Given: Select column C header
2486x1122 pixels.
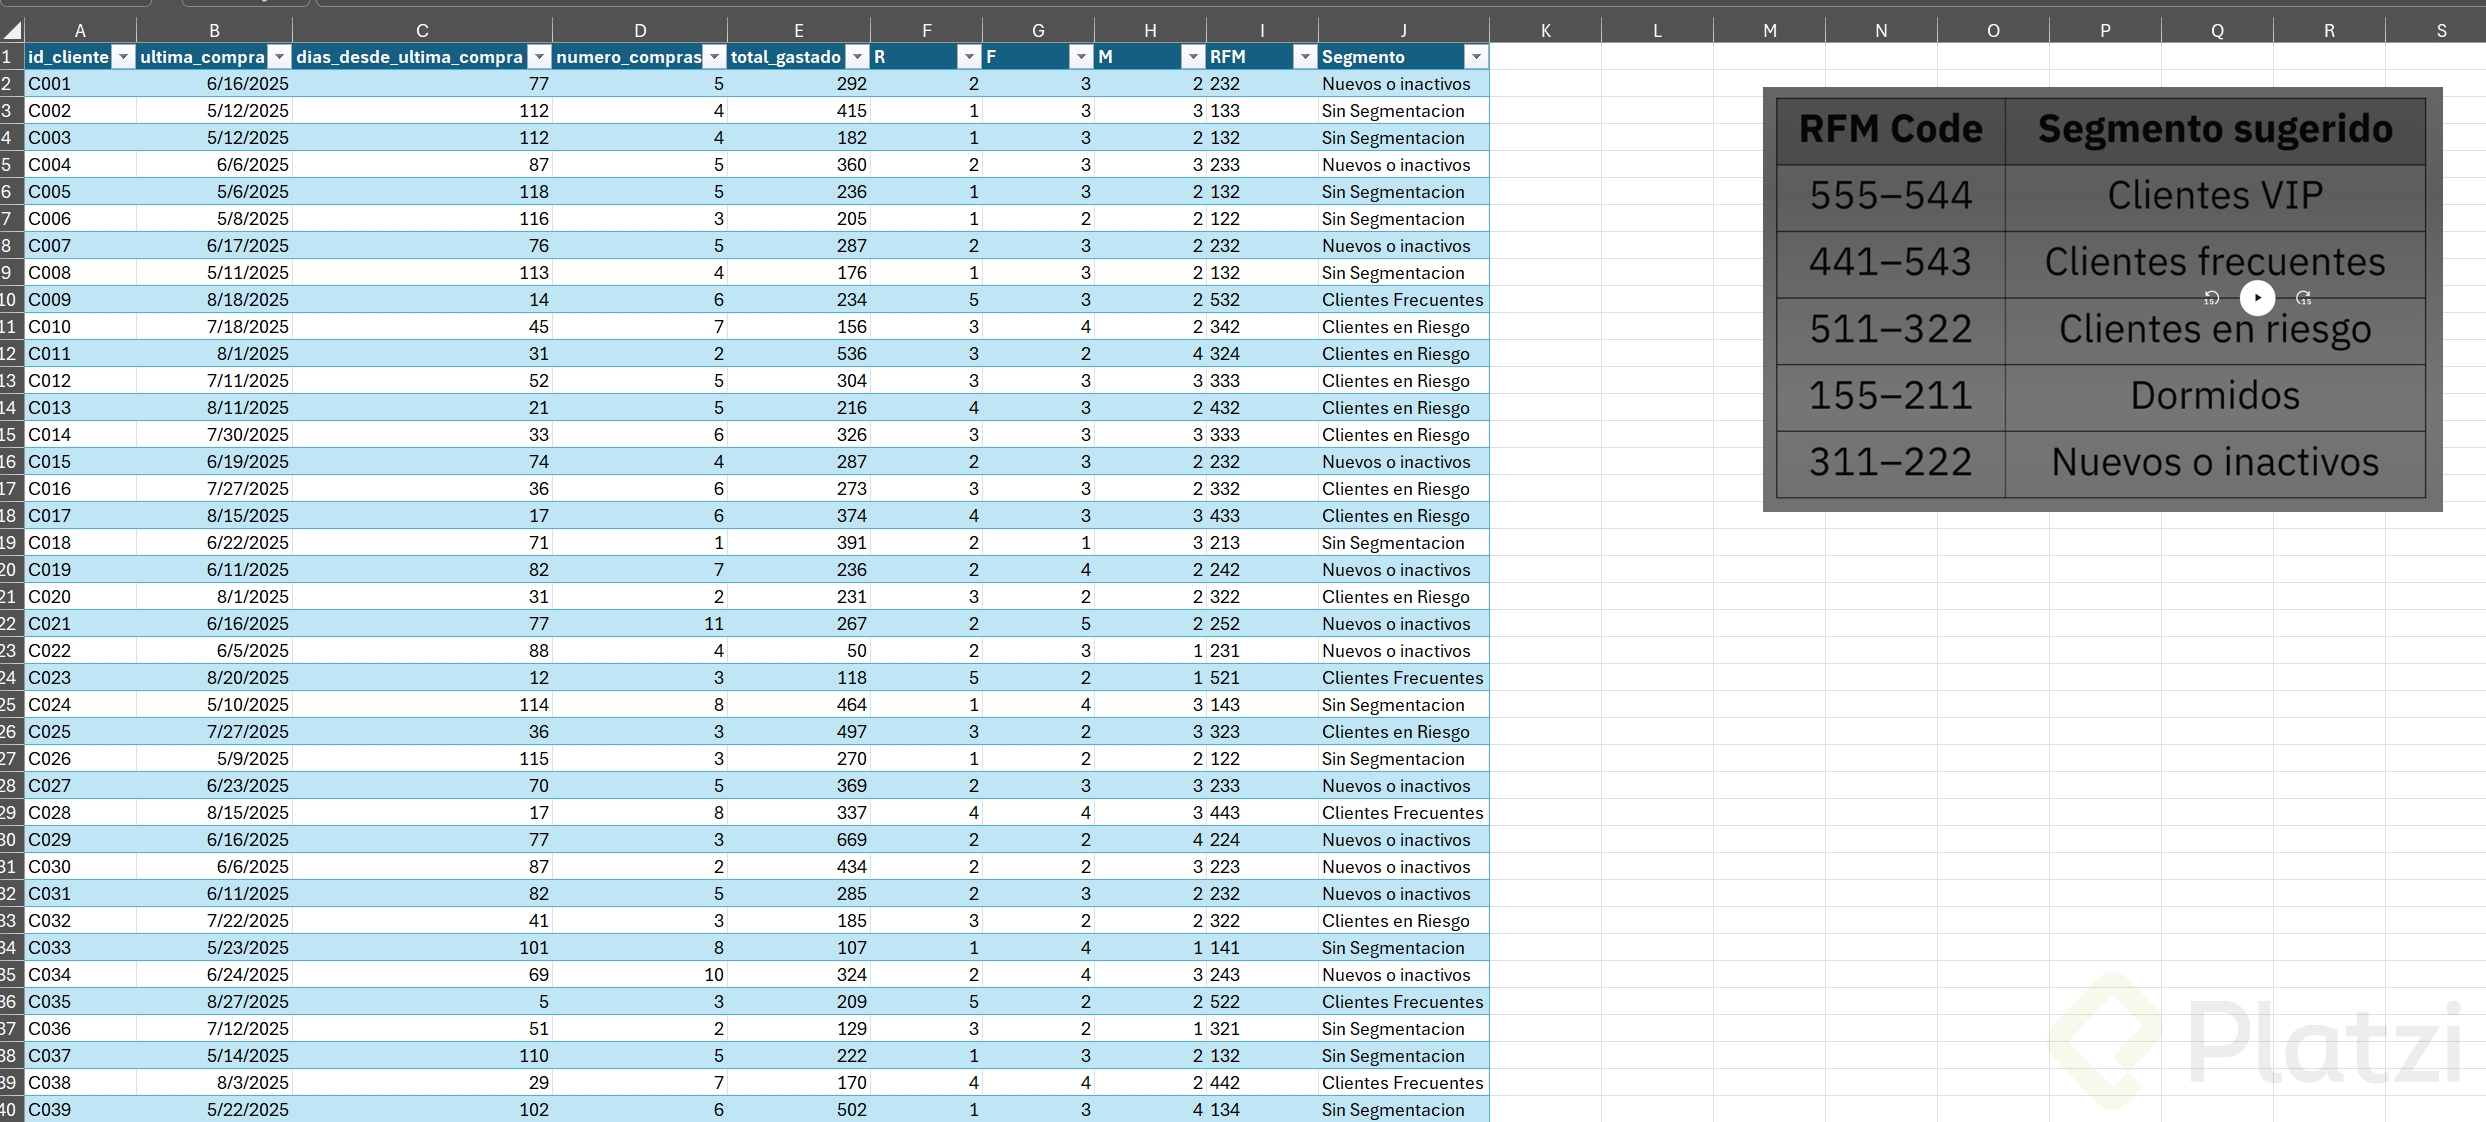Looking at the screenshot, I should [x=422, y=31].
